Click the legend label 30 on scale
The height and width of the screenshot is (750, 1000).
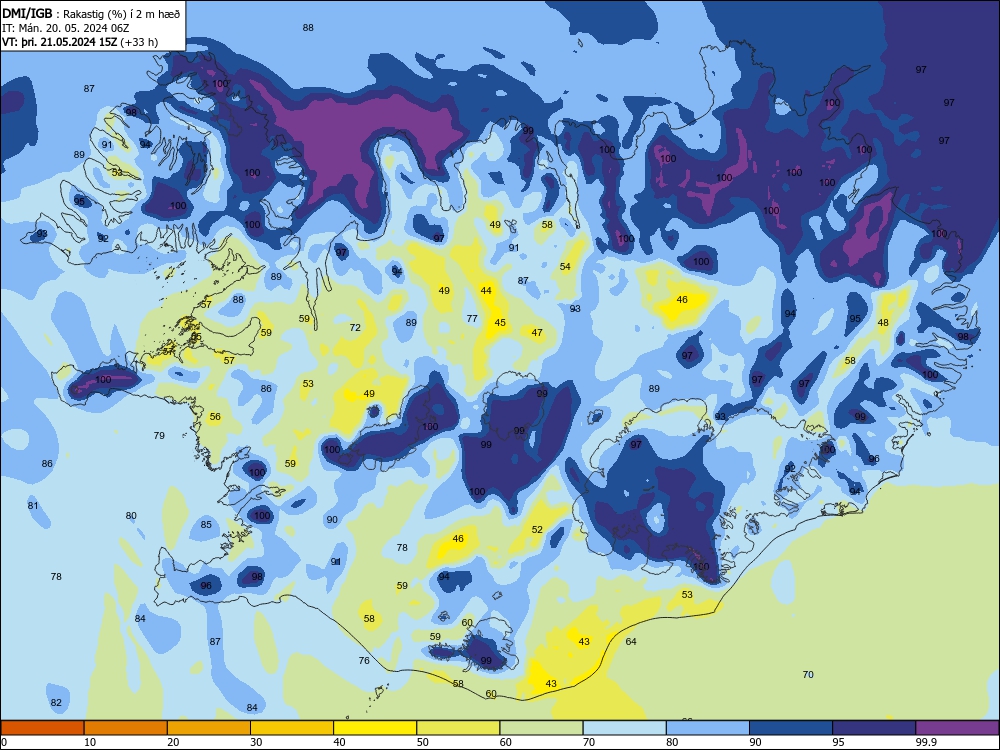click(x=256, y=742)
